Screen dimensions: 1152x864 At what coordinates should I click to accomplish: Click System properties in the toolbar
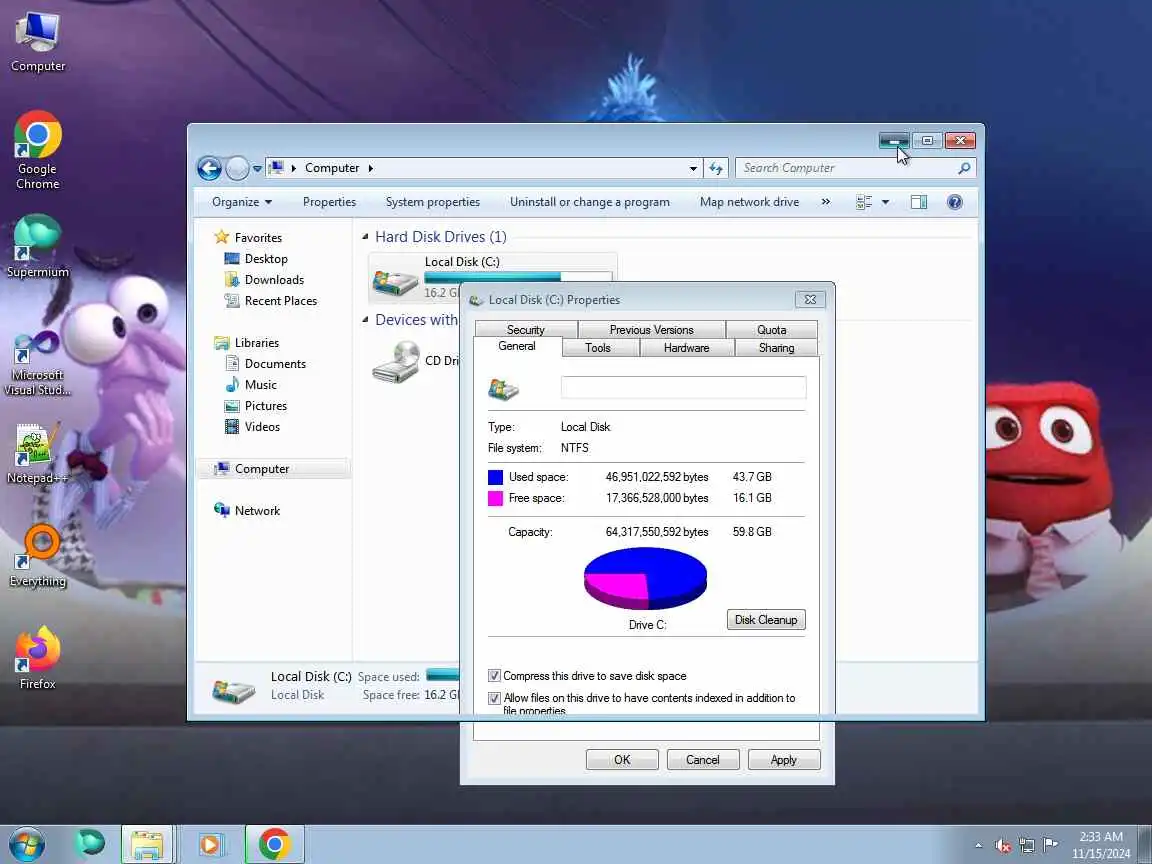[x=433, y=202]
